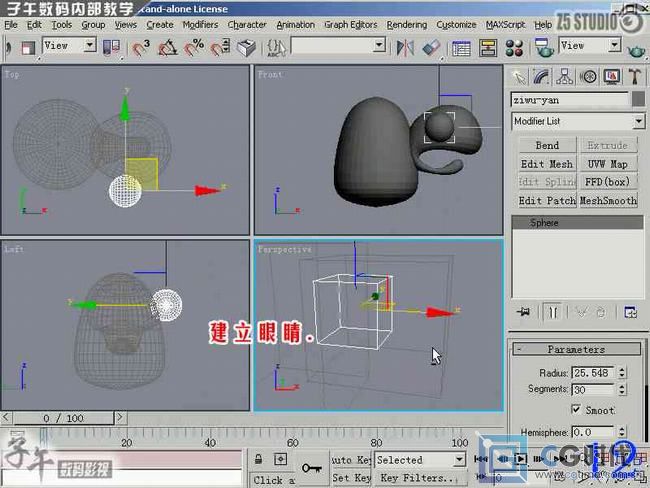Screen dimensions: 650x488
Task: Click the Pin Stack icon
Action: [x=523, y=312]
